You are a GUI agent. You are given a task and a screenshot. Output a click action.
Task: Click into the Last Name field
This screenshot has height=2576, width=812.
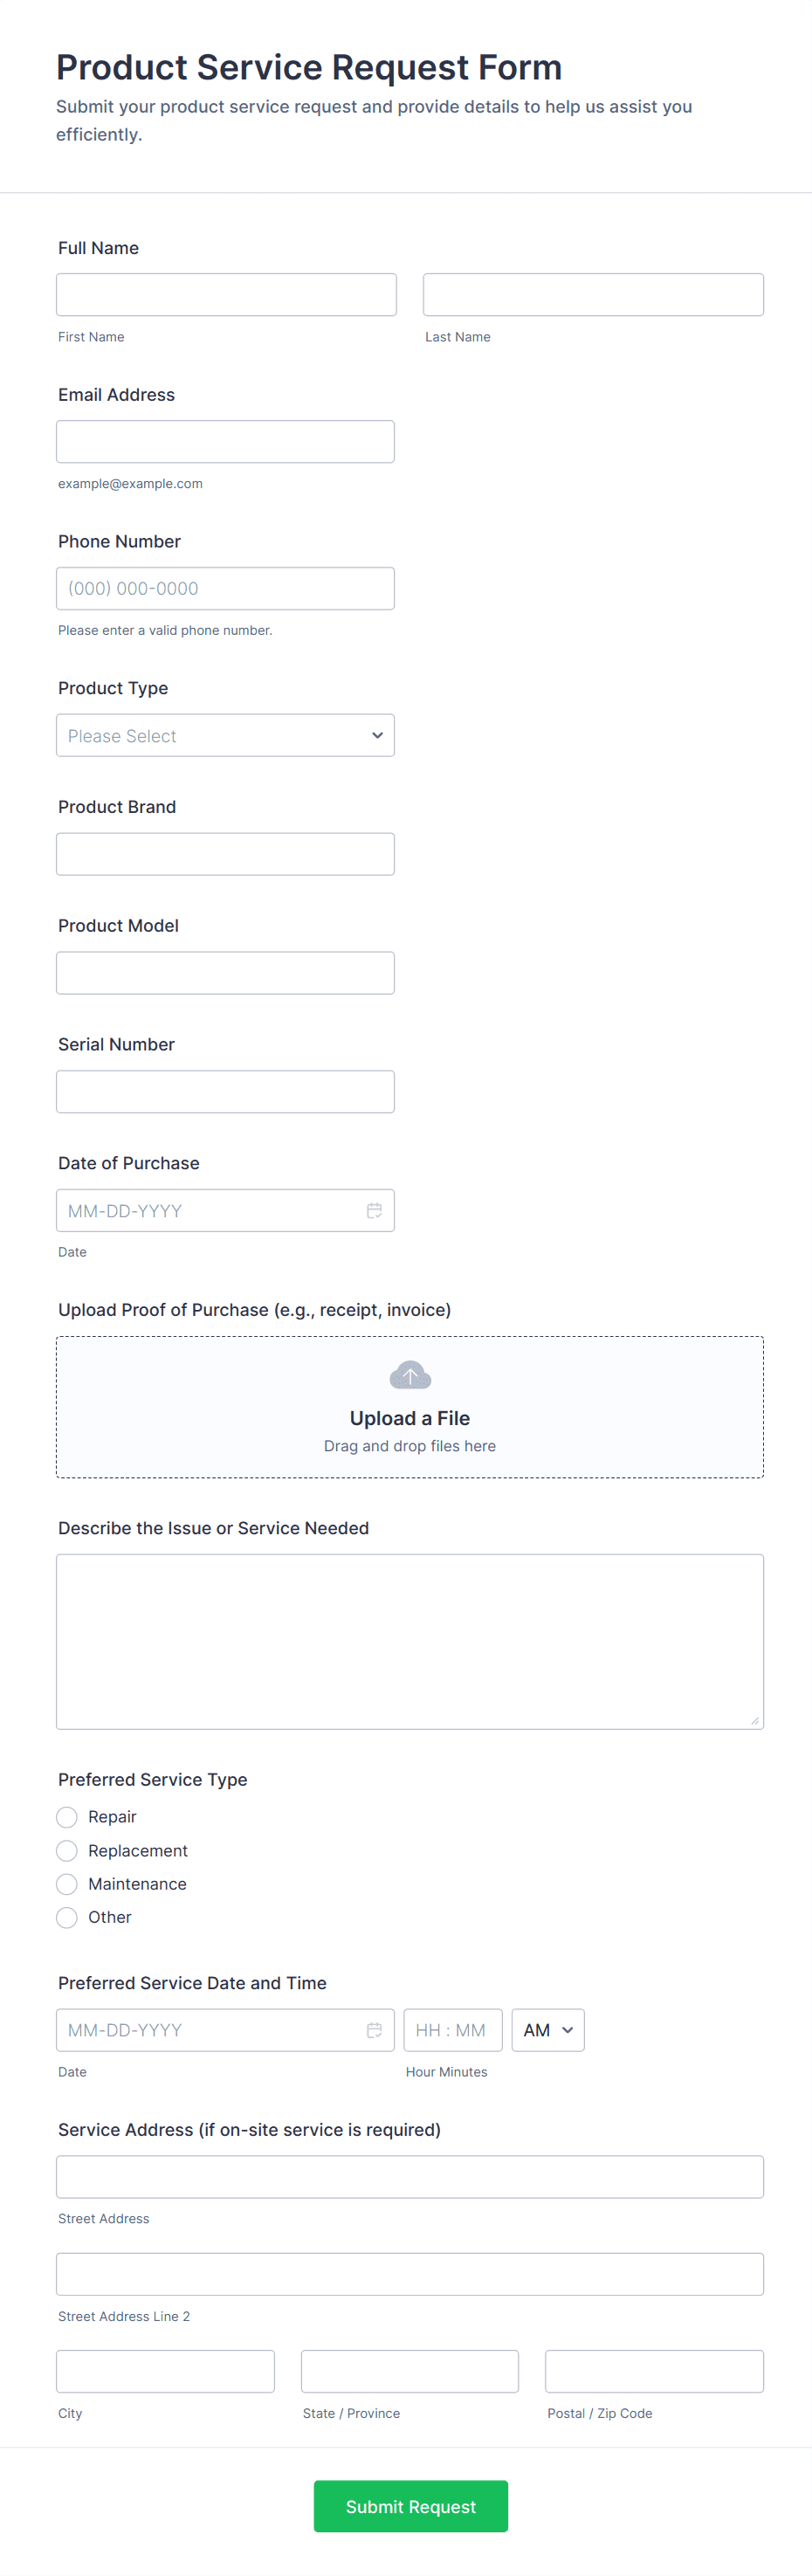coord(593,295)
